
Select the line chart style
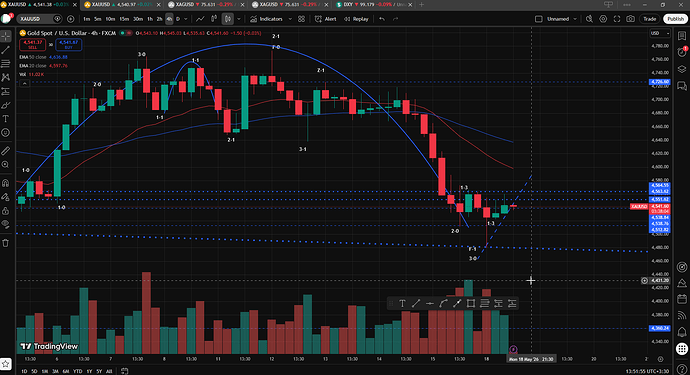(x=200, y=19)
